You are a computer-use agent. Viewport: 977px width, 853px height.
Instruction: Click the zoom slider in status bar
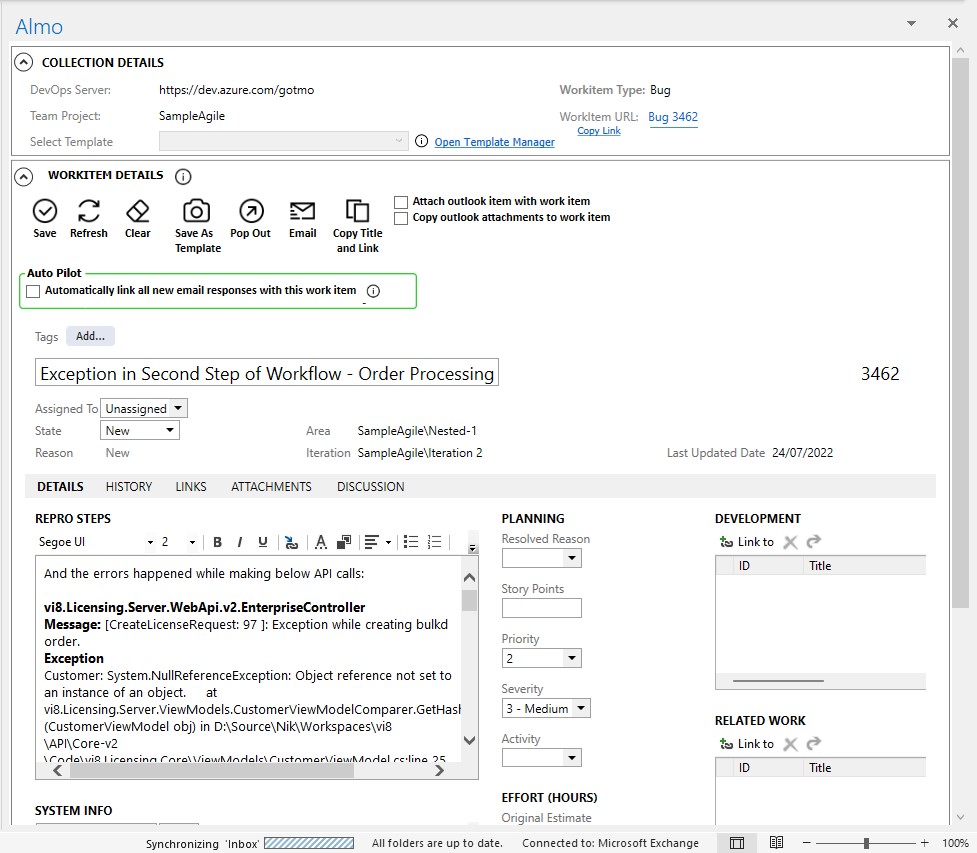(x=866, y=843)
